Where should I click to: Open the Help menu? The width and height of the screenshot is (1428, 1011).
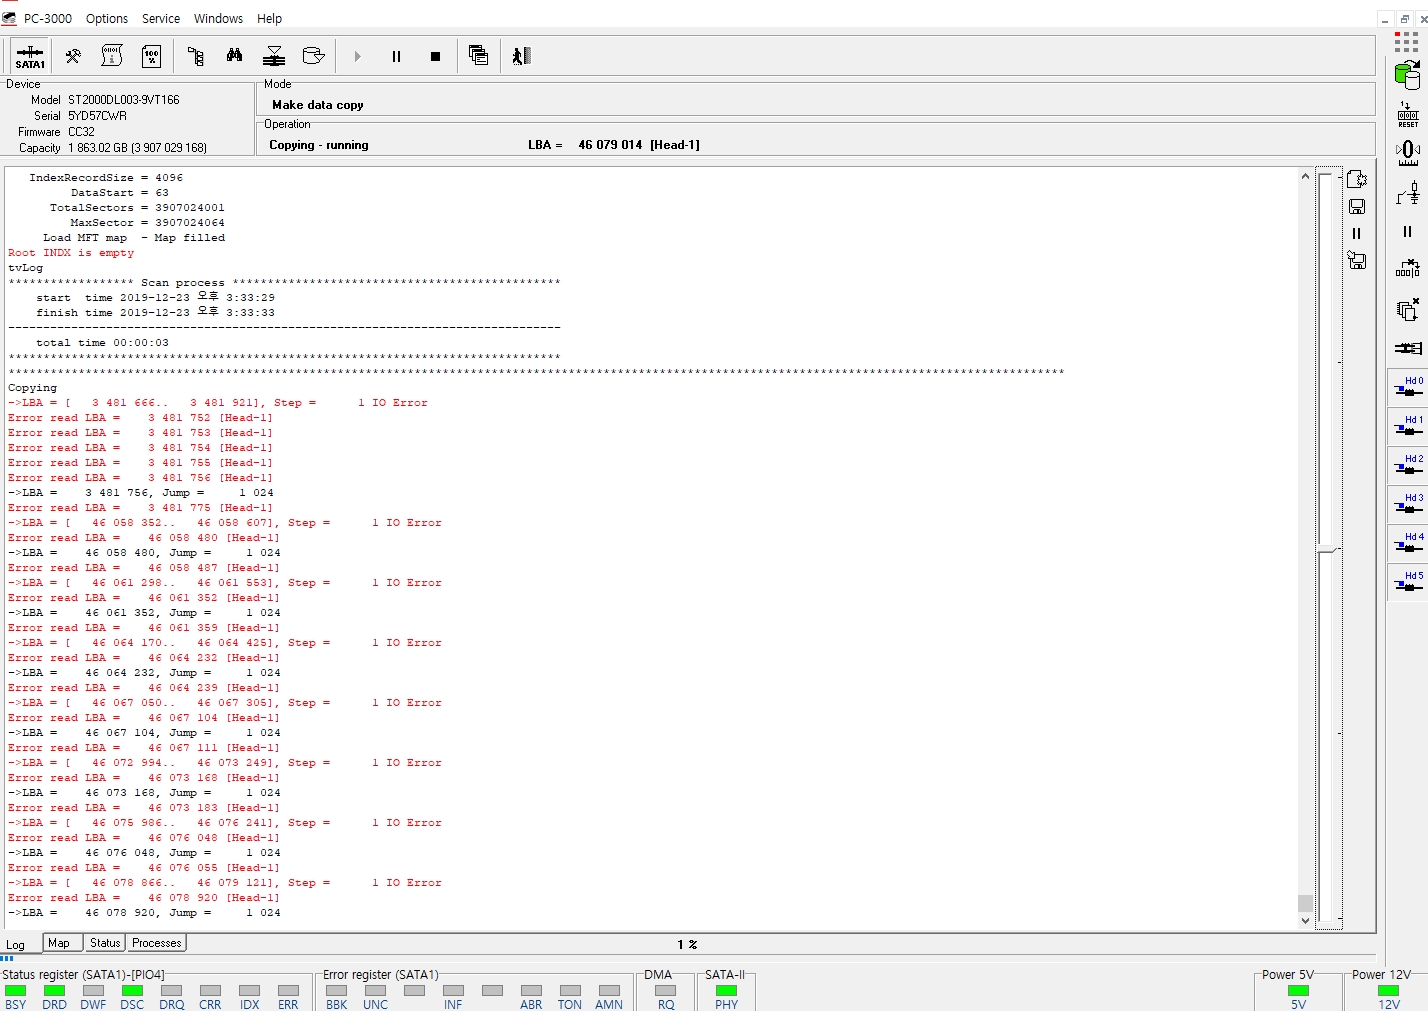tap(270, 18)
